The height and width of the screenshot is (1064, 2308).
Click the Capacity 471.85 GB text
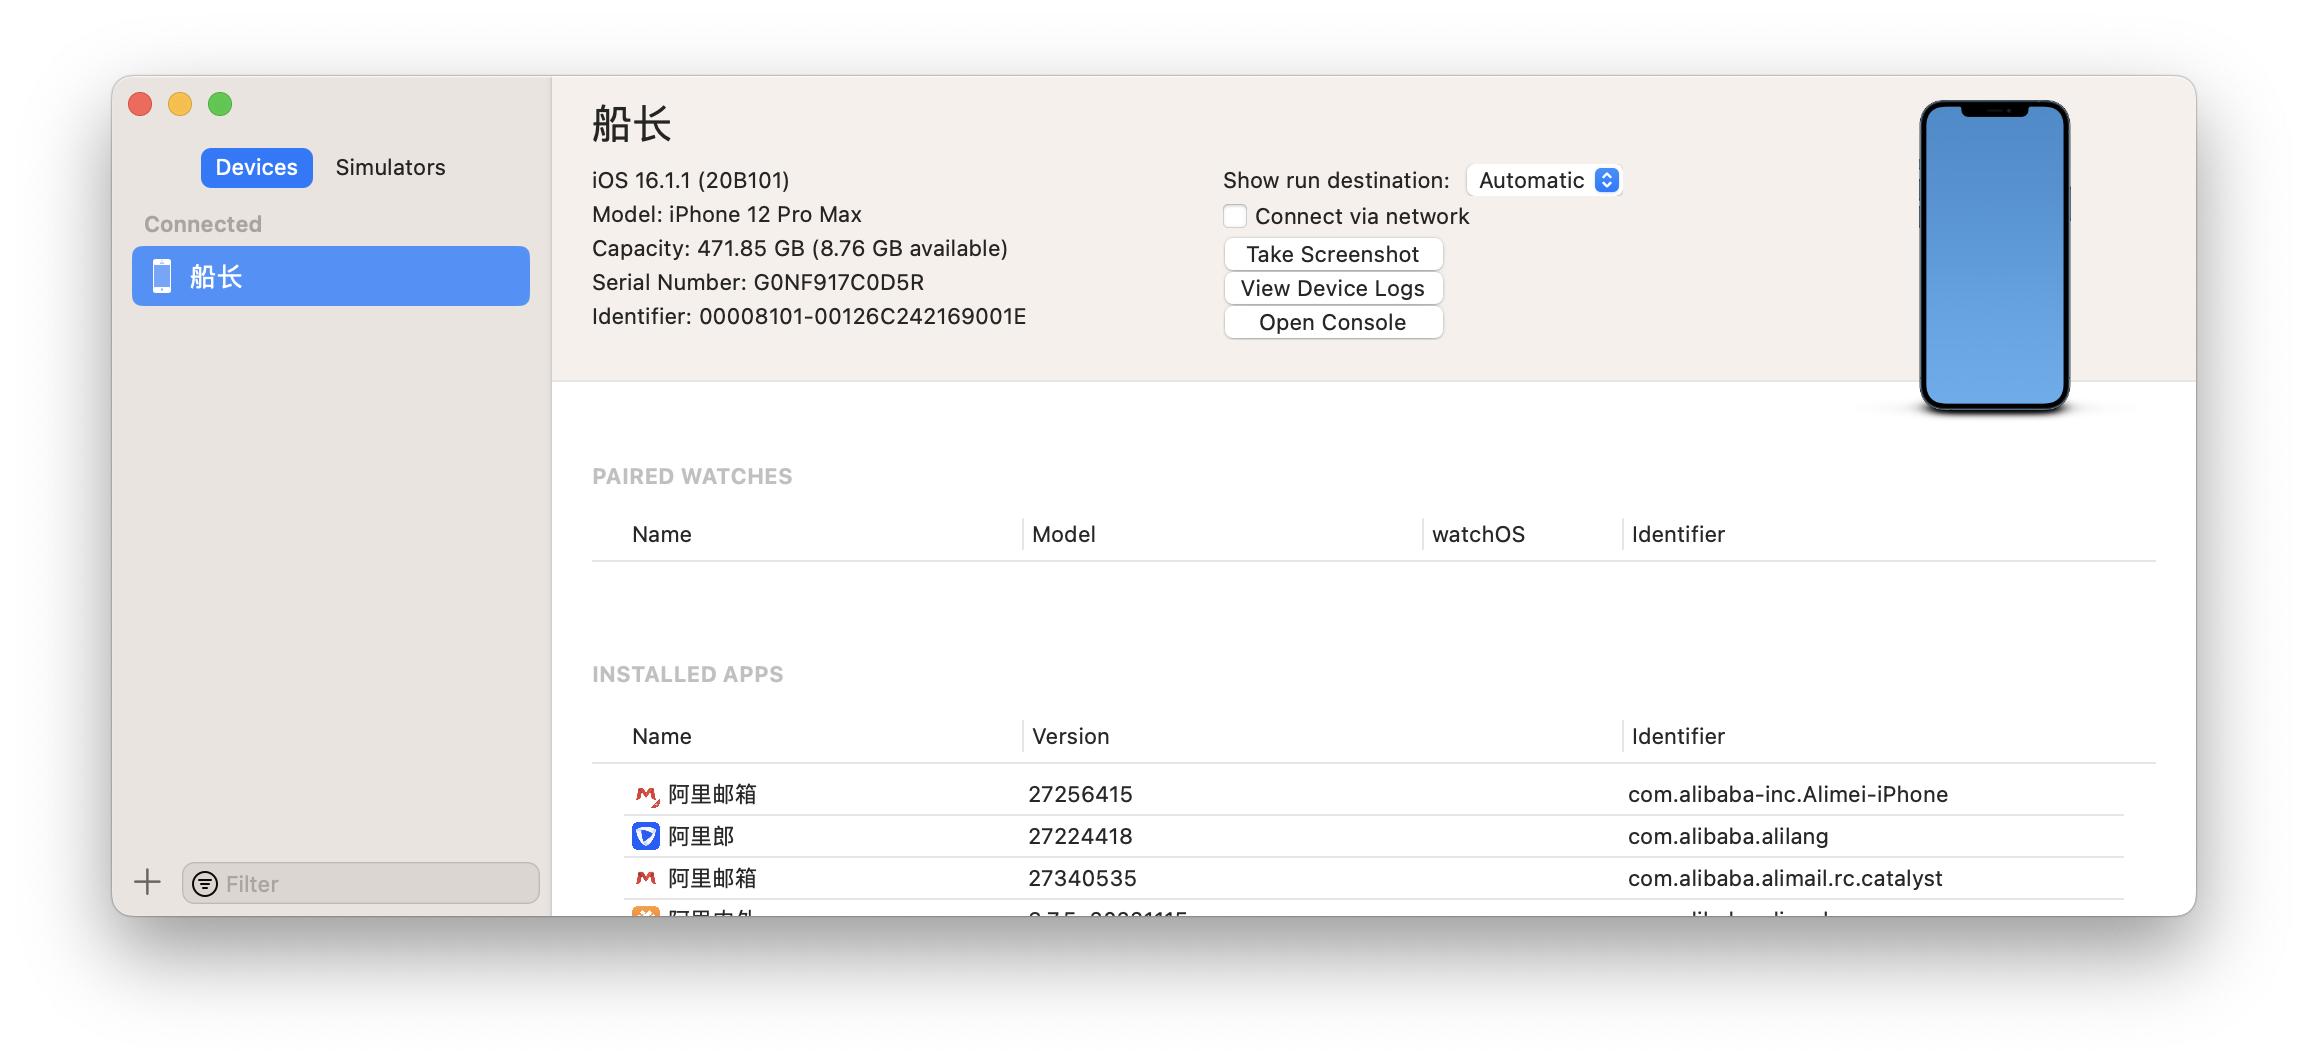coord(800,248)
